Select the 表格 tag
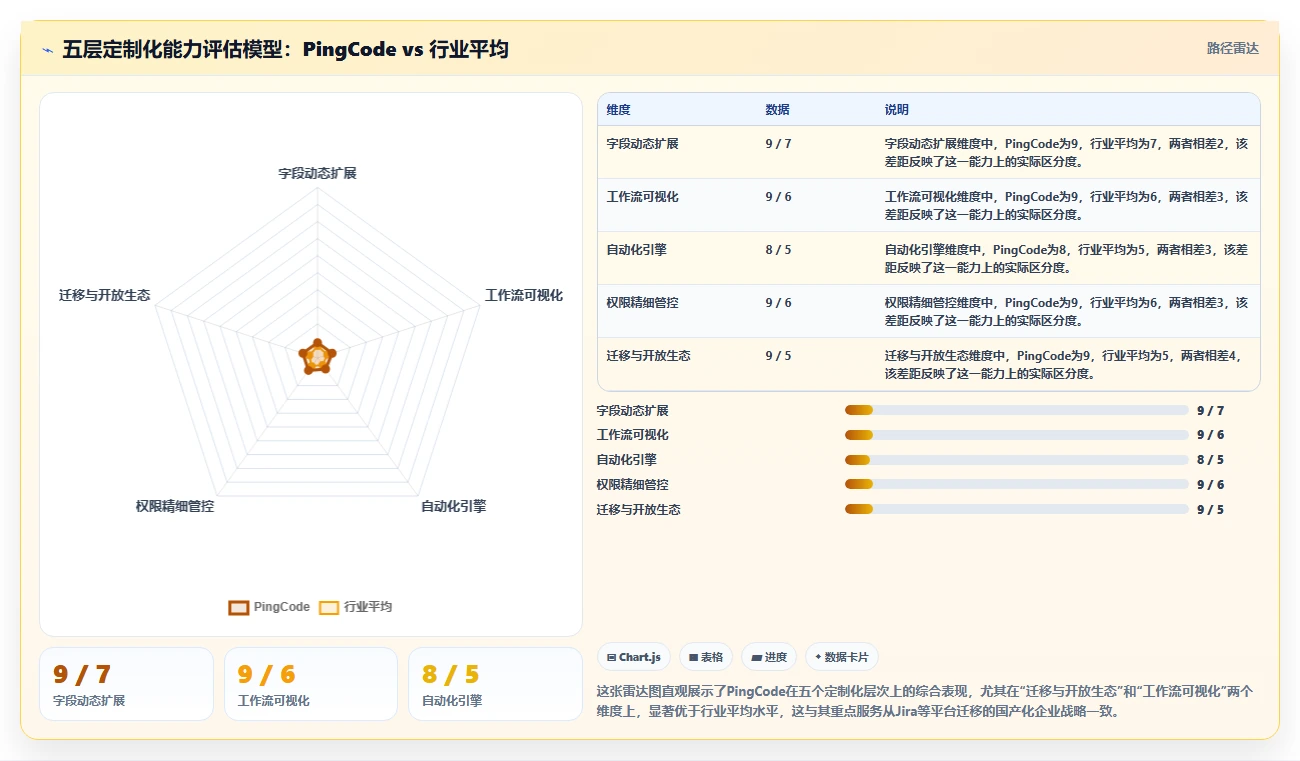1300x761 pixels. [706, 657]
